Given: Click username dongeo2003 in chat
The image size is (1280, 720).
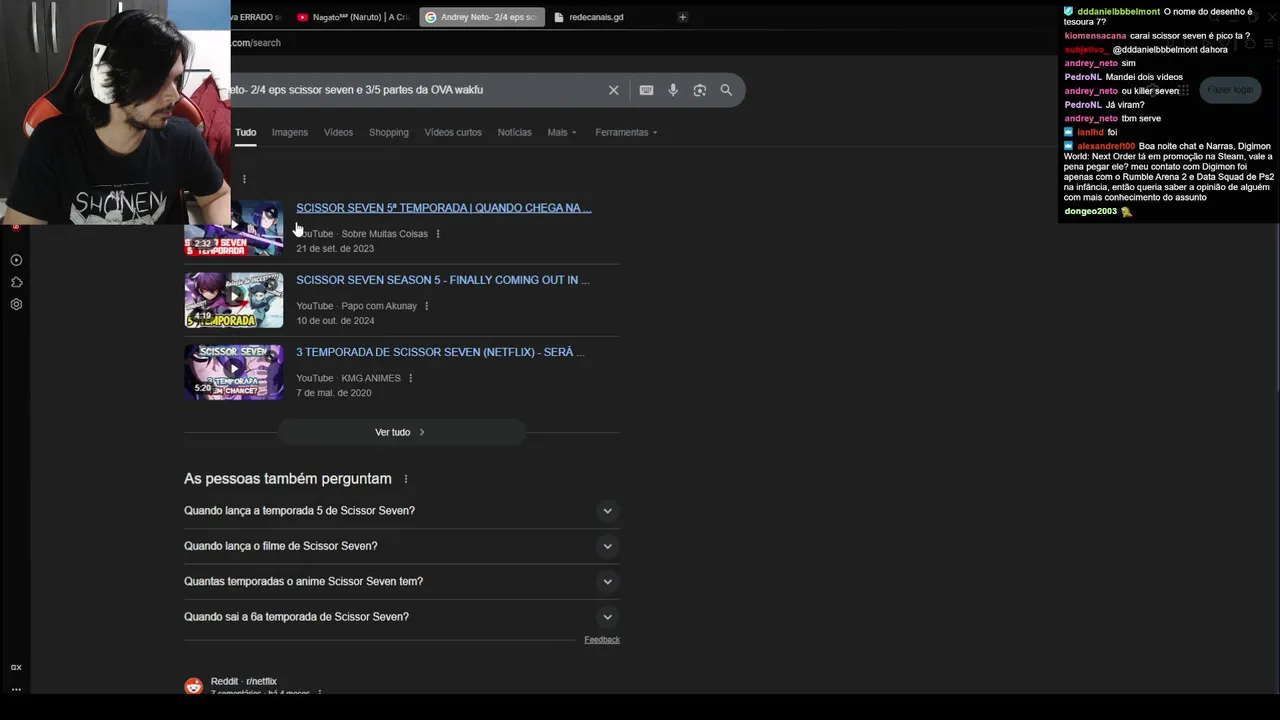Looking at the screenshot, I should [1091, 212].
